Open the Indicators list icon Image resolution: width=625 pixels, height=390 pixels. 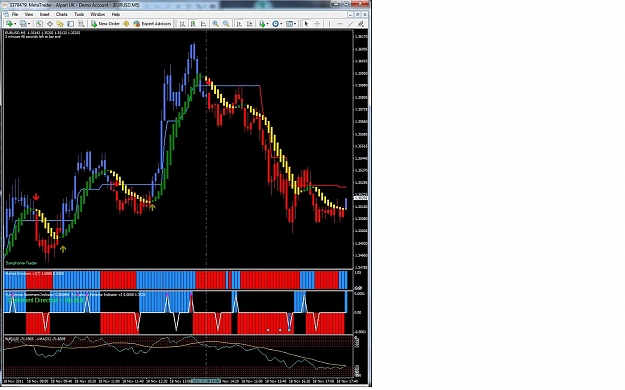coord(261,24)
